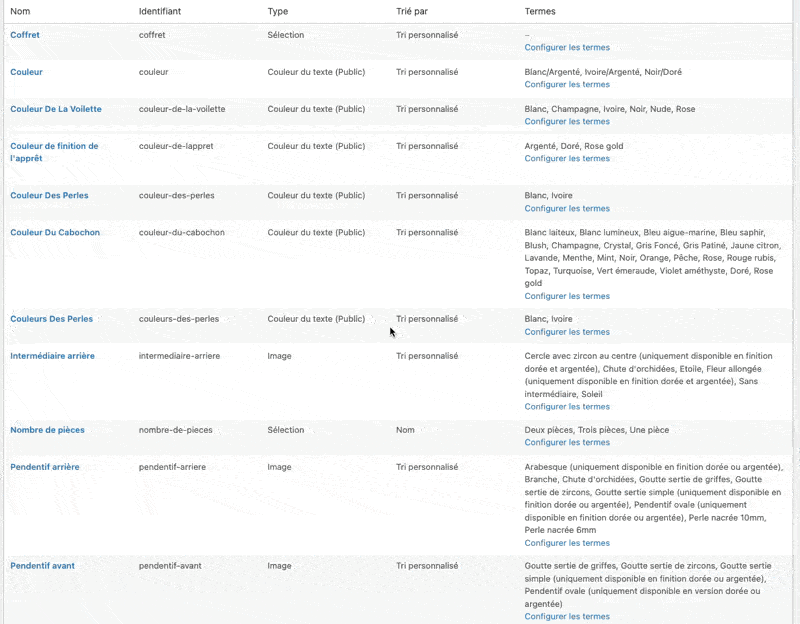Open Nombre de pièces attribute

coord(47,430)
